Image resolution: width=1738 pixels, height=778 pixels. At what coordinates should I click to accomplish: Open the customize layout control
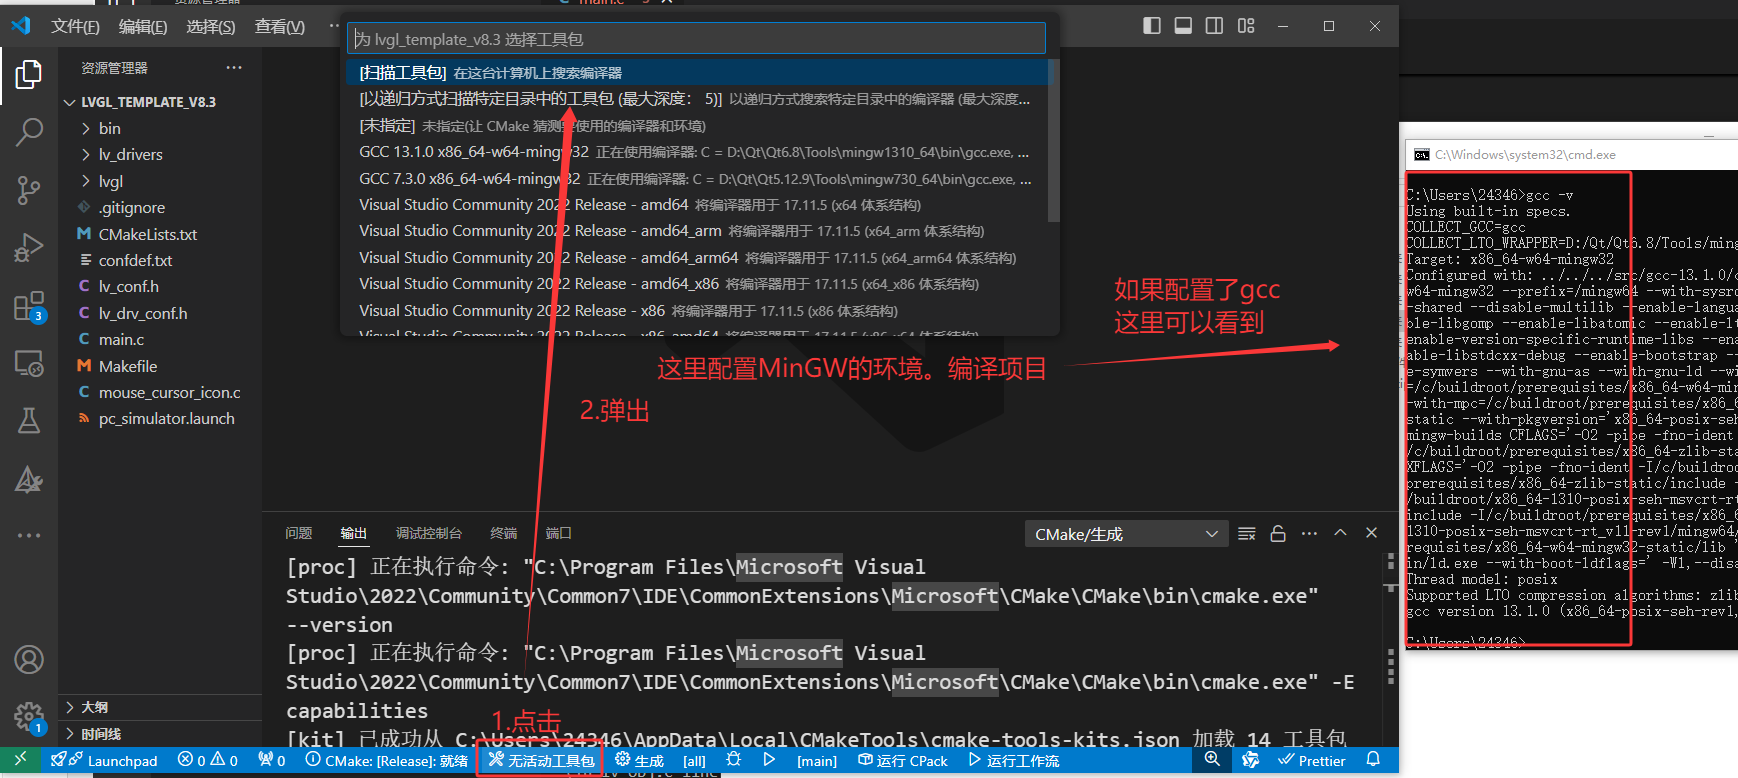coord(1246,26)
